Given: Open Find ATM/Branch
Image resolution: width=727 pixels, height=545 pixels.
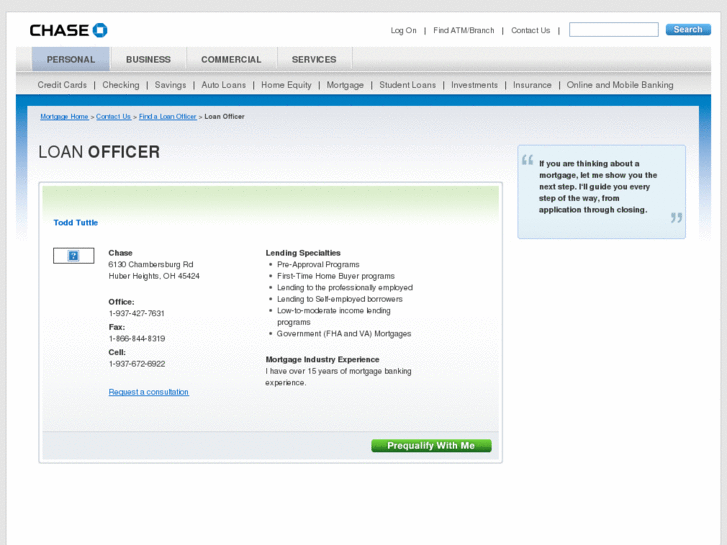Looking at the screenshot, I should pyautogui.click(x=464, y=30).
